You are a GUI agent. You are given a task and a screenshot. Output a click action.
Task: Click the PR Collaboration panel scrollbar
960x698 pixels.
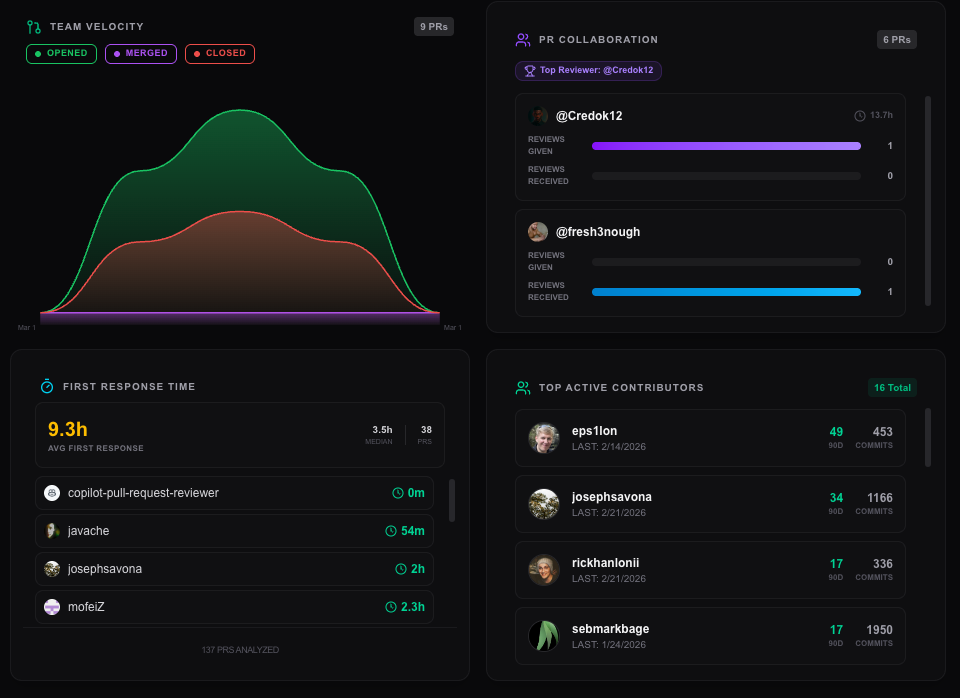tap(928, 201)
